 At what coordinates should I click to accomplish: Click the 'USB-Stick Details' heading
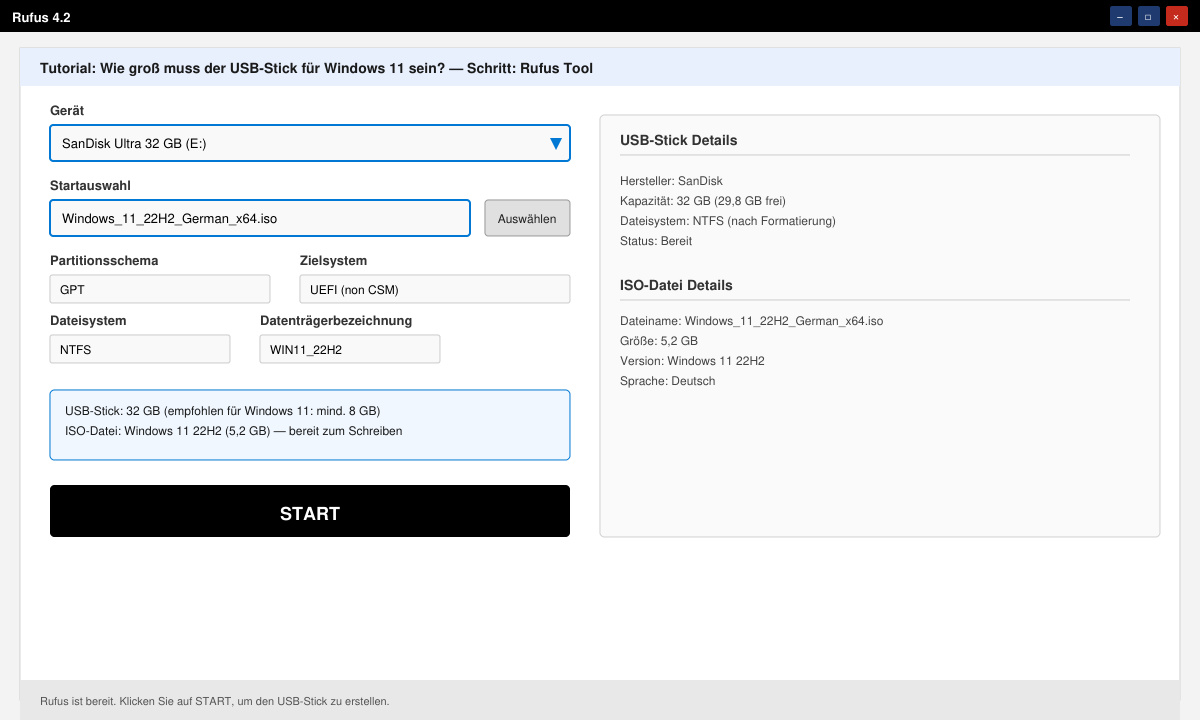point(679,140)
